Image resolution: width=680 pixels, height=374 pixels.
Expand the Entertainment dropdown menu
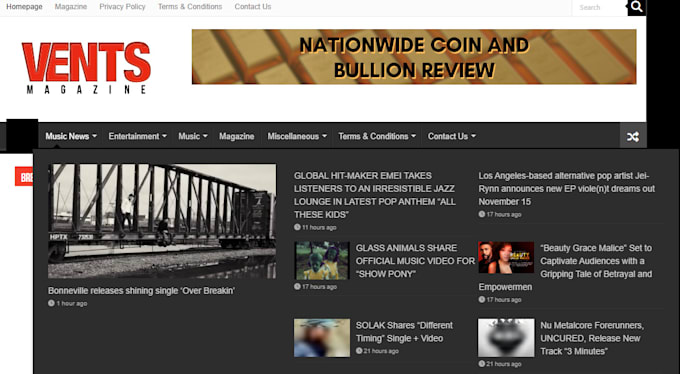[x=137, y=136]
